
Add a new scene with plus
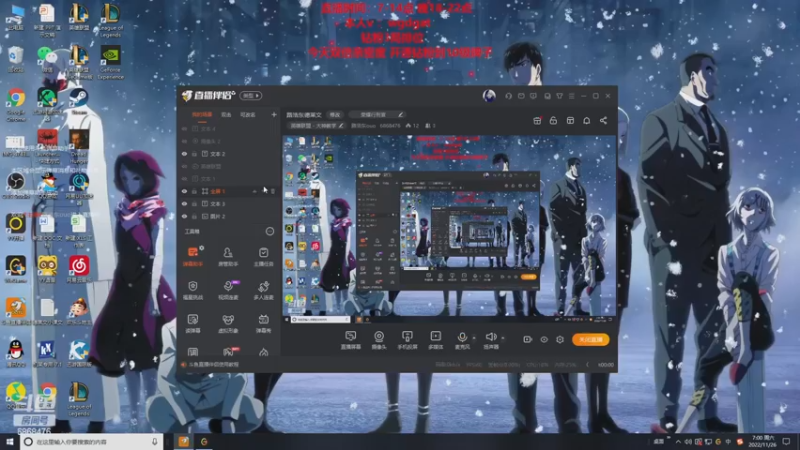tap(274, 114)
